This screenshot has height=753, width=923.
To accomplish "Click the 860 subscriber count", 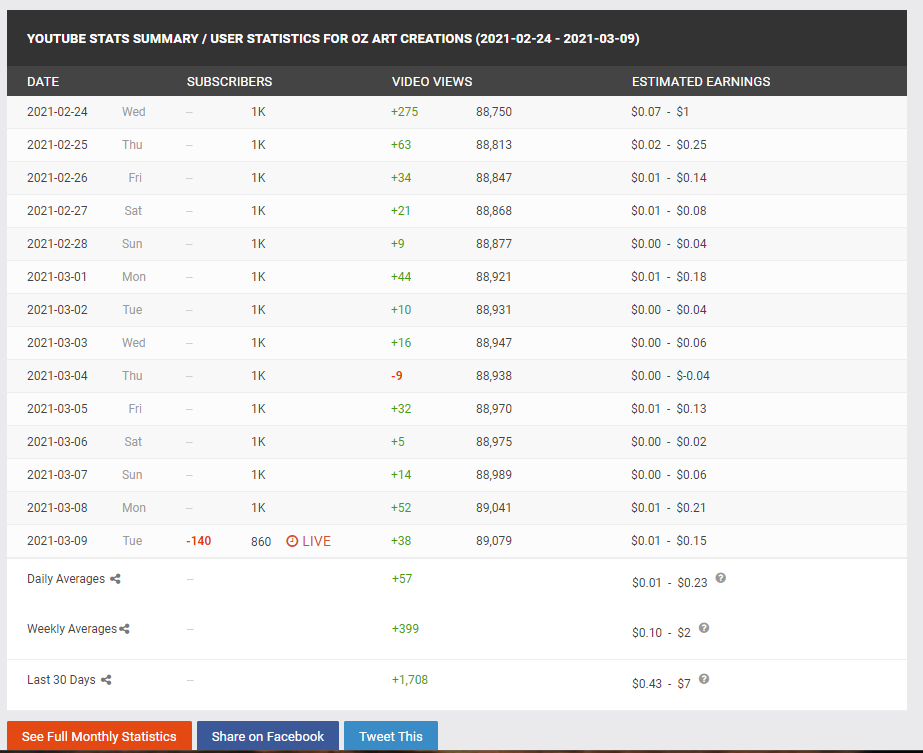I will coord(261,541).
